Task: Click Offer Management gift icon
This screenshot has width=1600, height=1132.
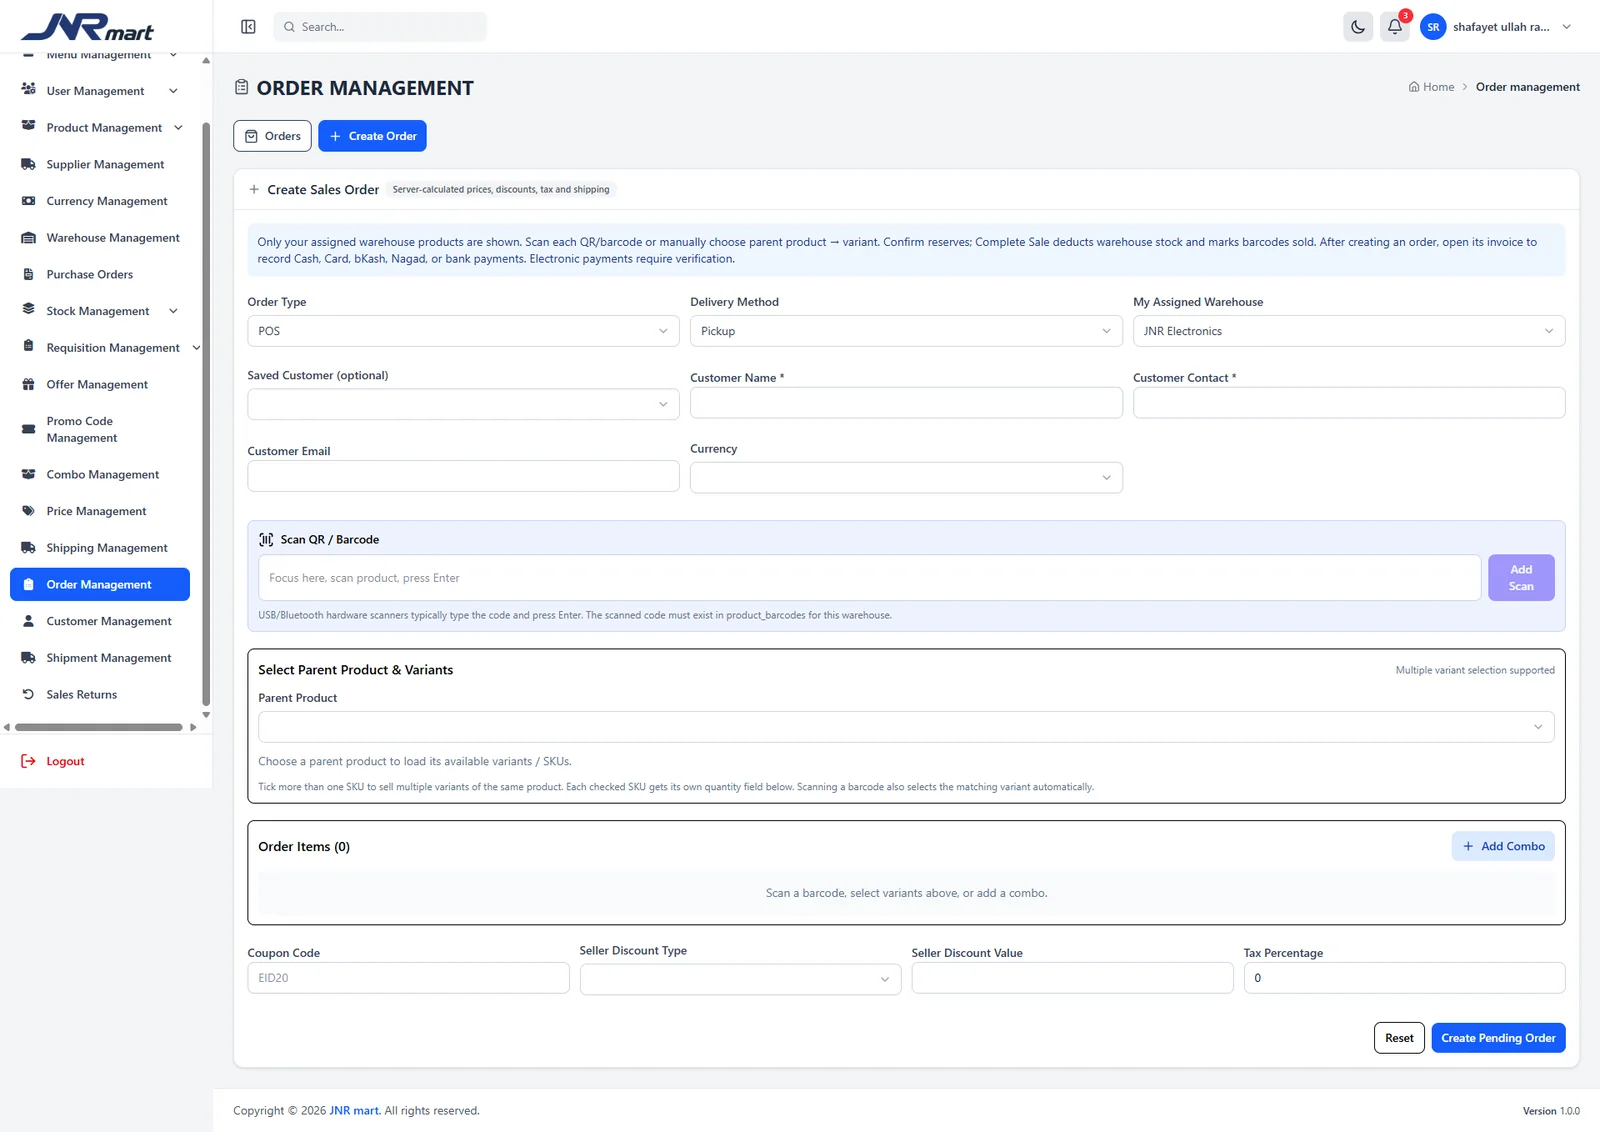Action: [x=28, y=384]
